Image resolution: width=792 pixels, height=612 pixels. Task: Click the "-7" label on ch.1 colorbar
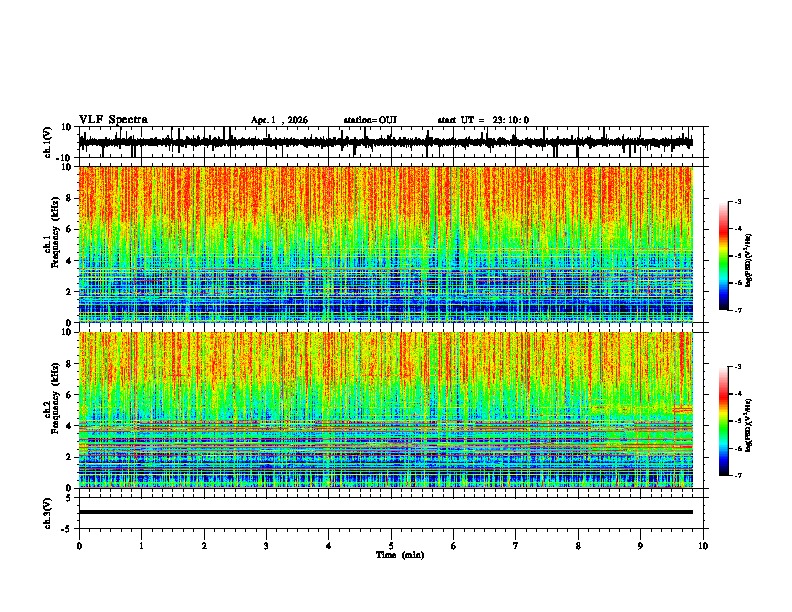coord(738,310)
